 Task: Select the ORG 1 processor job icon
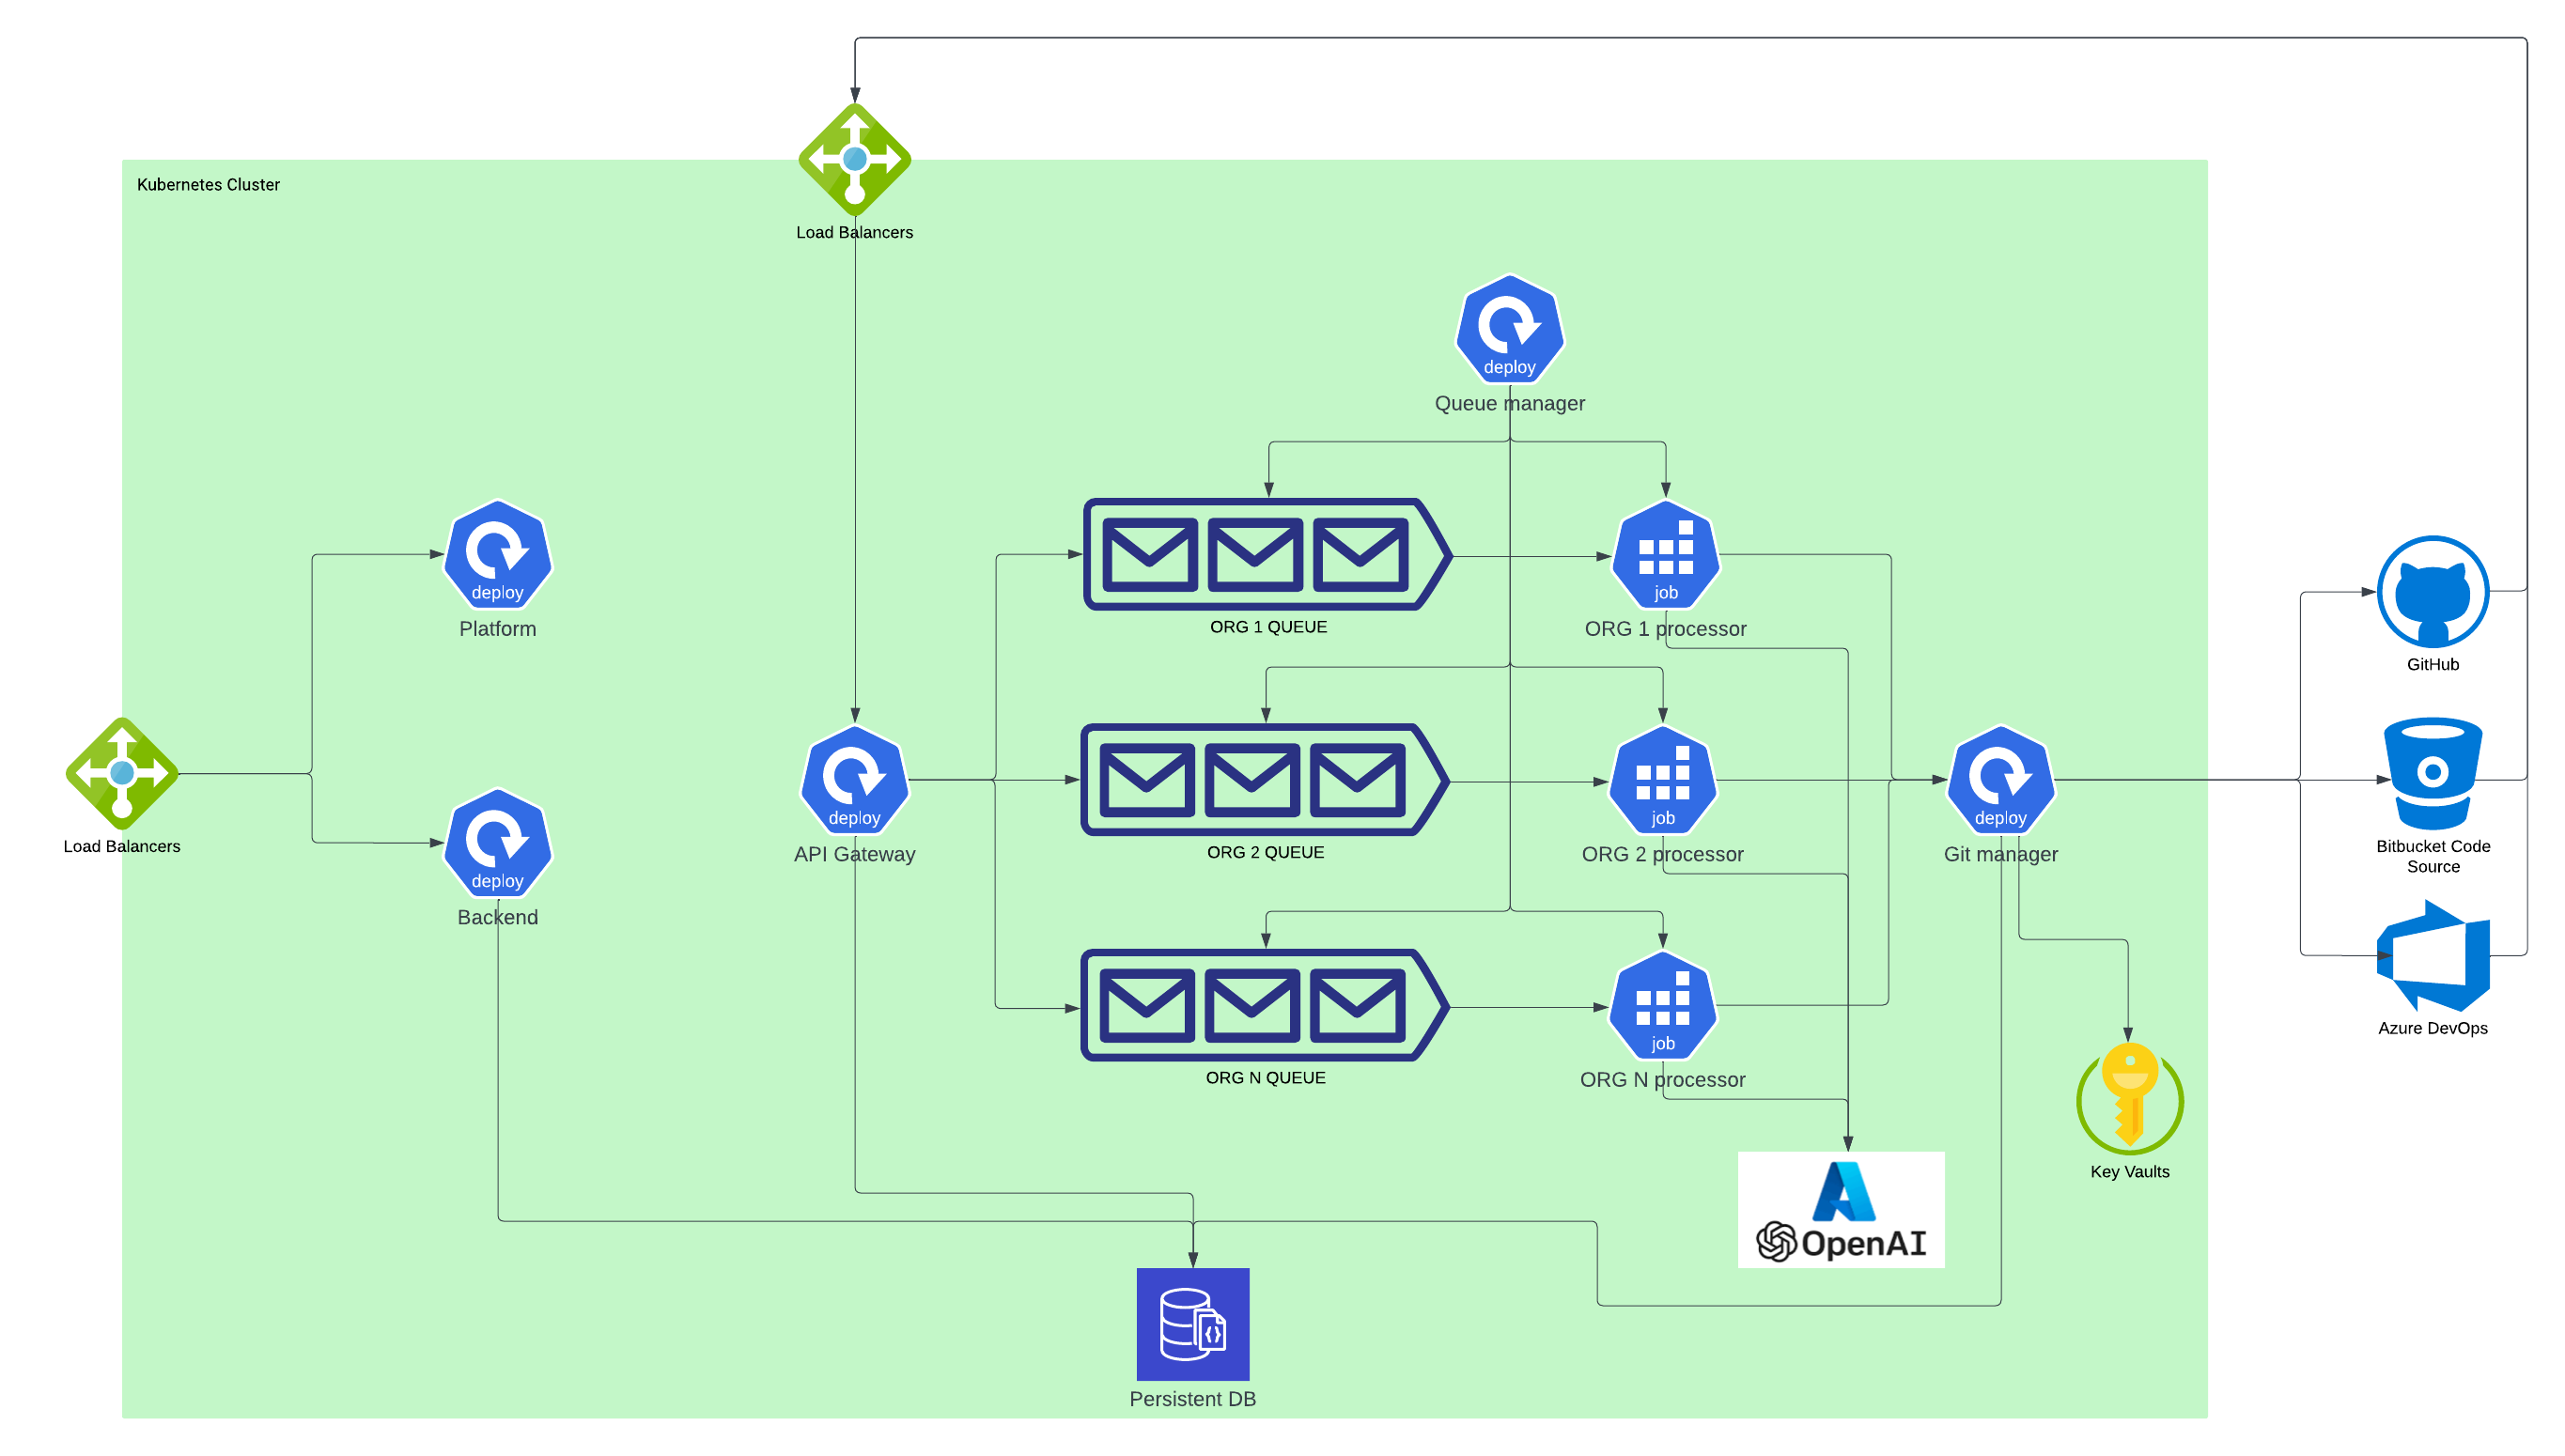point(1665,555)
